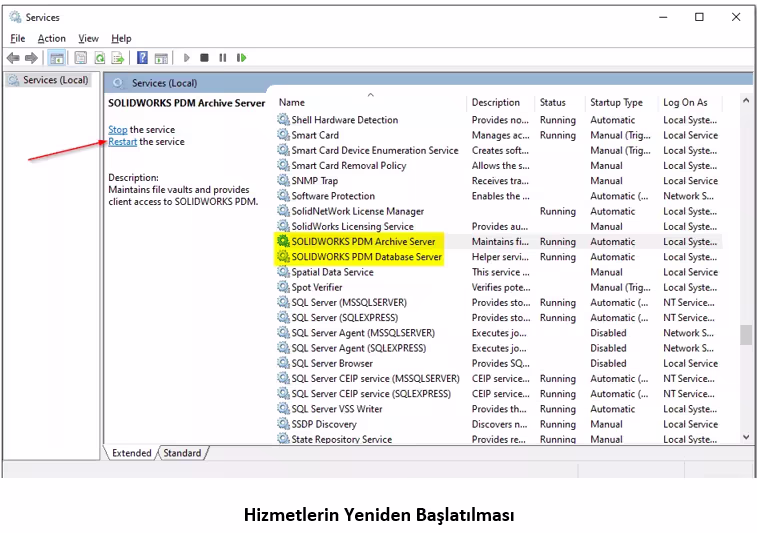757x533 pixels.
Task: Select the Spatial Data Service row
Action: click(x=499, y=272)
